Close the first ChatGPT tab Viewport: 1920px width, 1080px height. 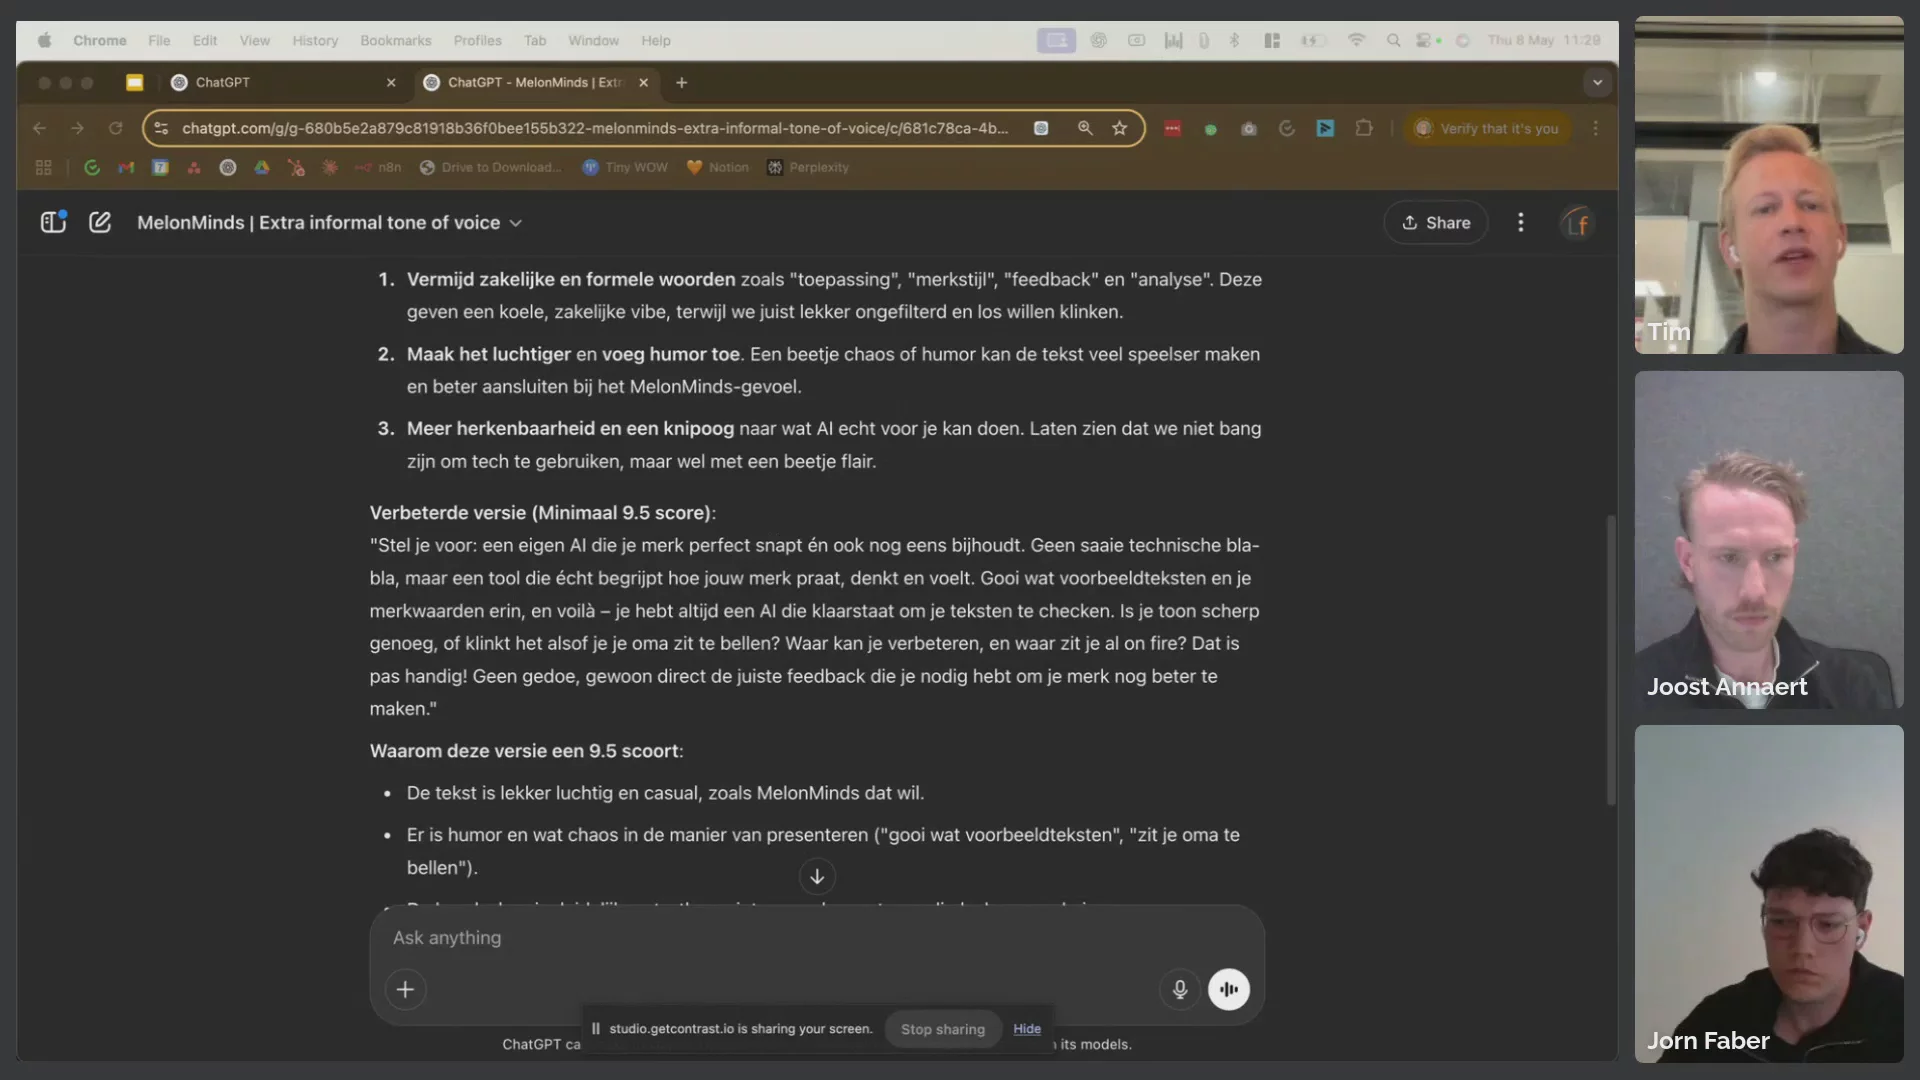click(391, 83)
